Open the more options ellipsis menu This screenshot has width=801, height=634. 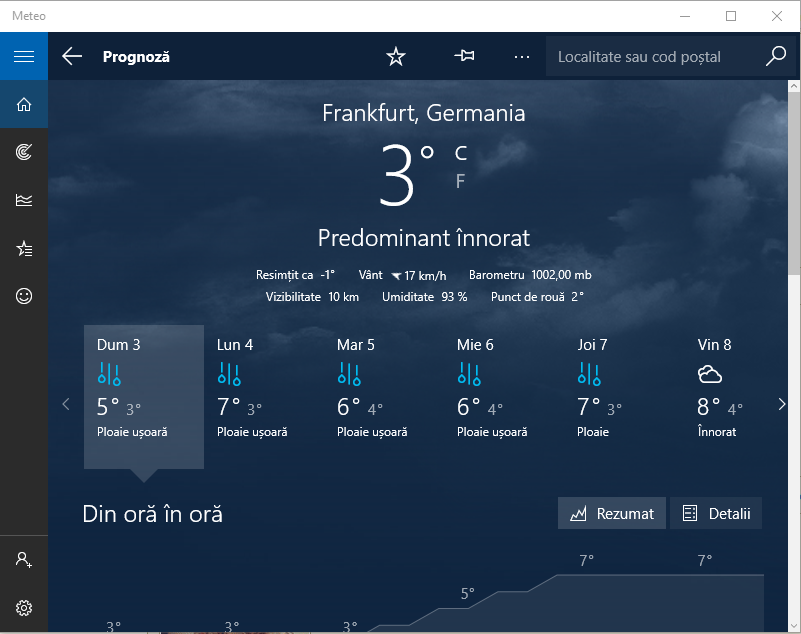click(x=522, y=56)
